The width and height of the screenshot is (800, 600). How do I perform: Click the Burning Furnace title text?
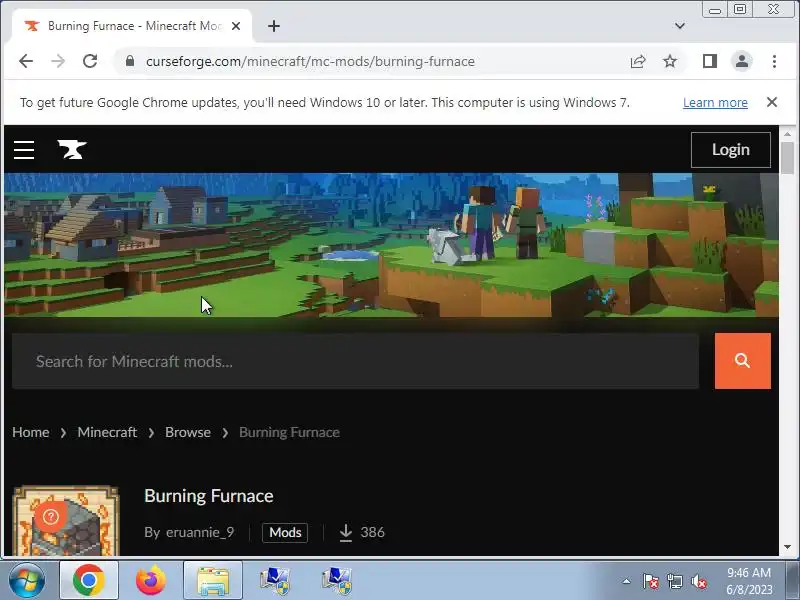click(x=209, y=496)
